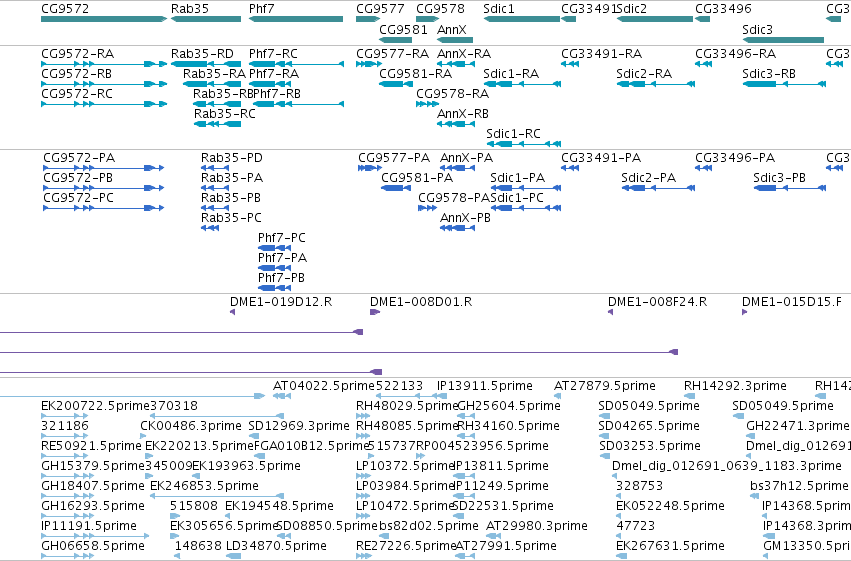Select EST AT04022.5prime

point(324,386)
